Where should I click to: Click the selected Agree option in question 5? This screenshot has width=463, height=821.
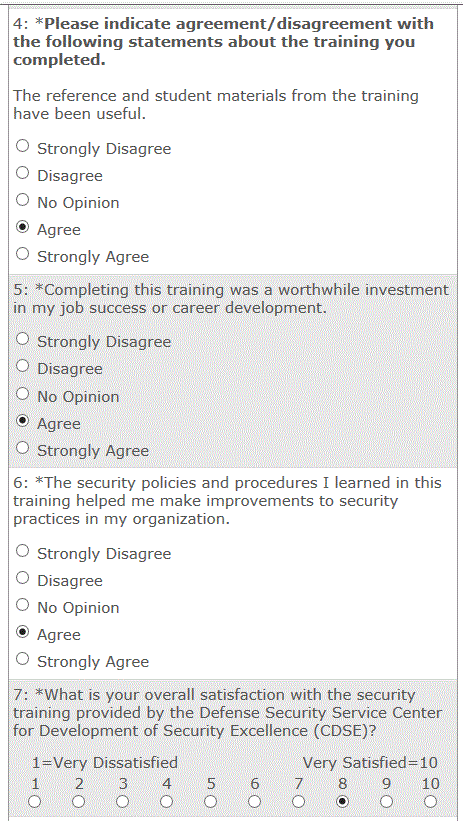23,421
